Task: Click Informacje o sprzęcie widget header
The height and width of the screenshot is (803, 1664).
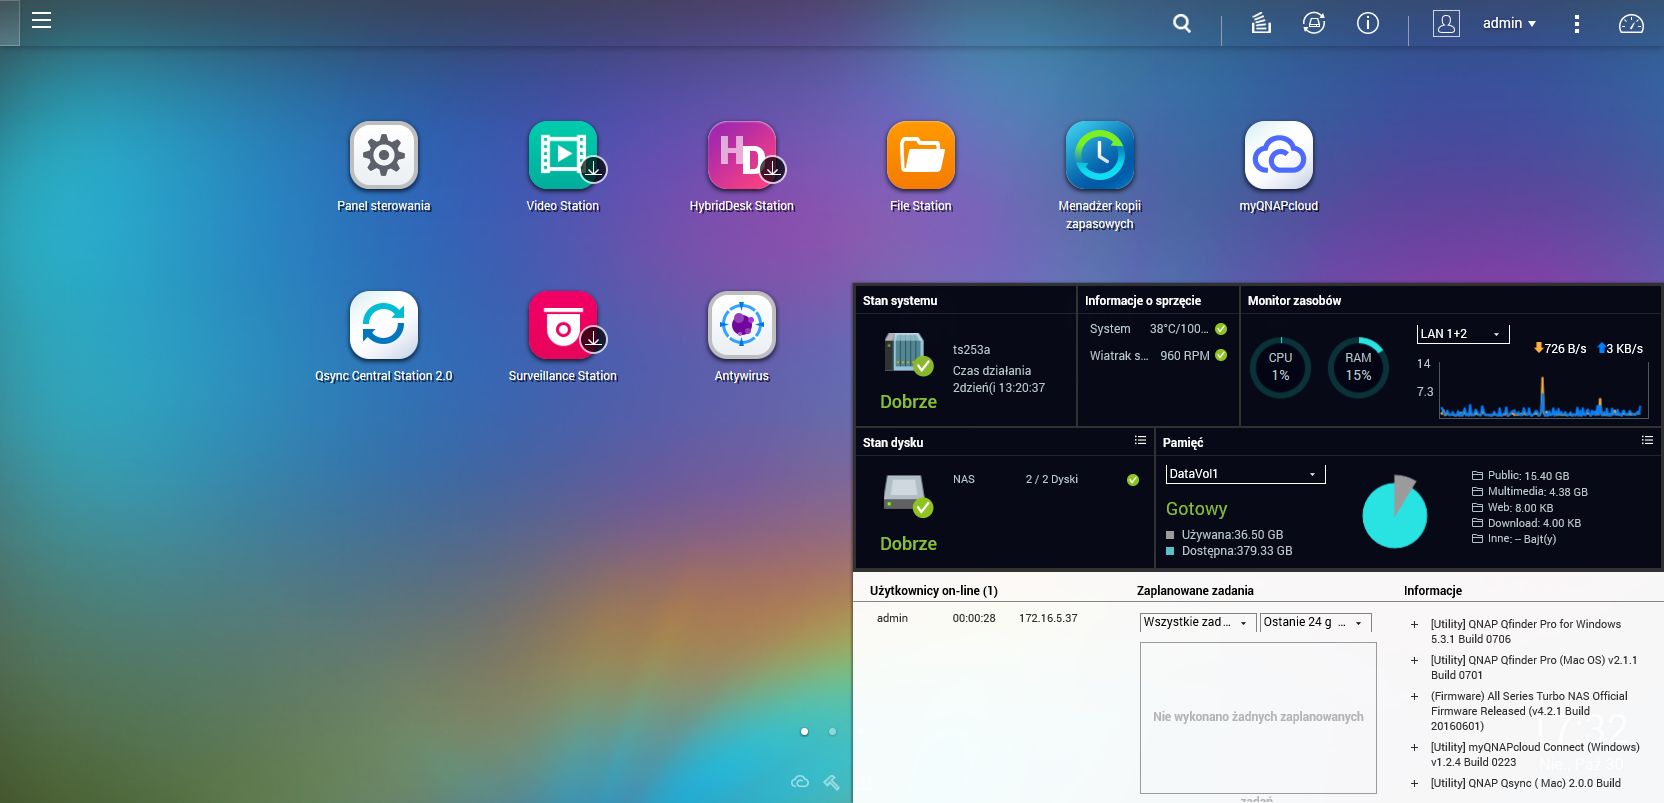Action: click(1143, 301)
